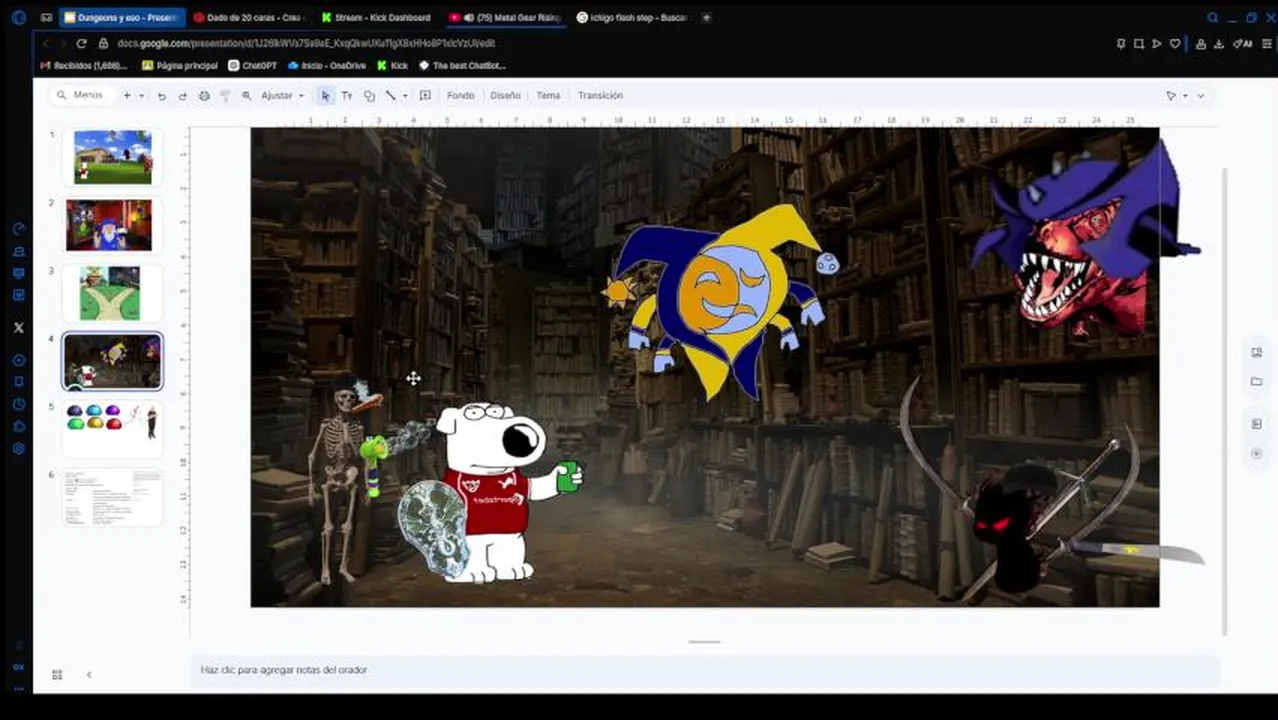Image resolution: width=1278 pixels, height=720 pixels.
Task: Open Página principal bookmark
Action: [180, 66]
